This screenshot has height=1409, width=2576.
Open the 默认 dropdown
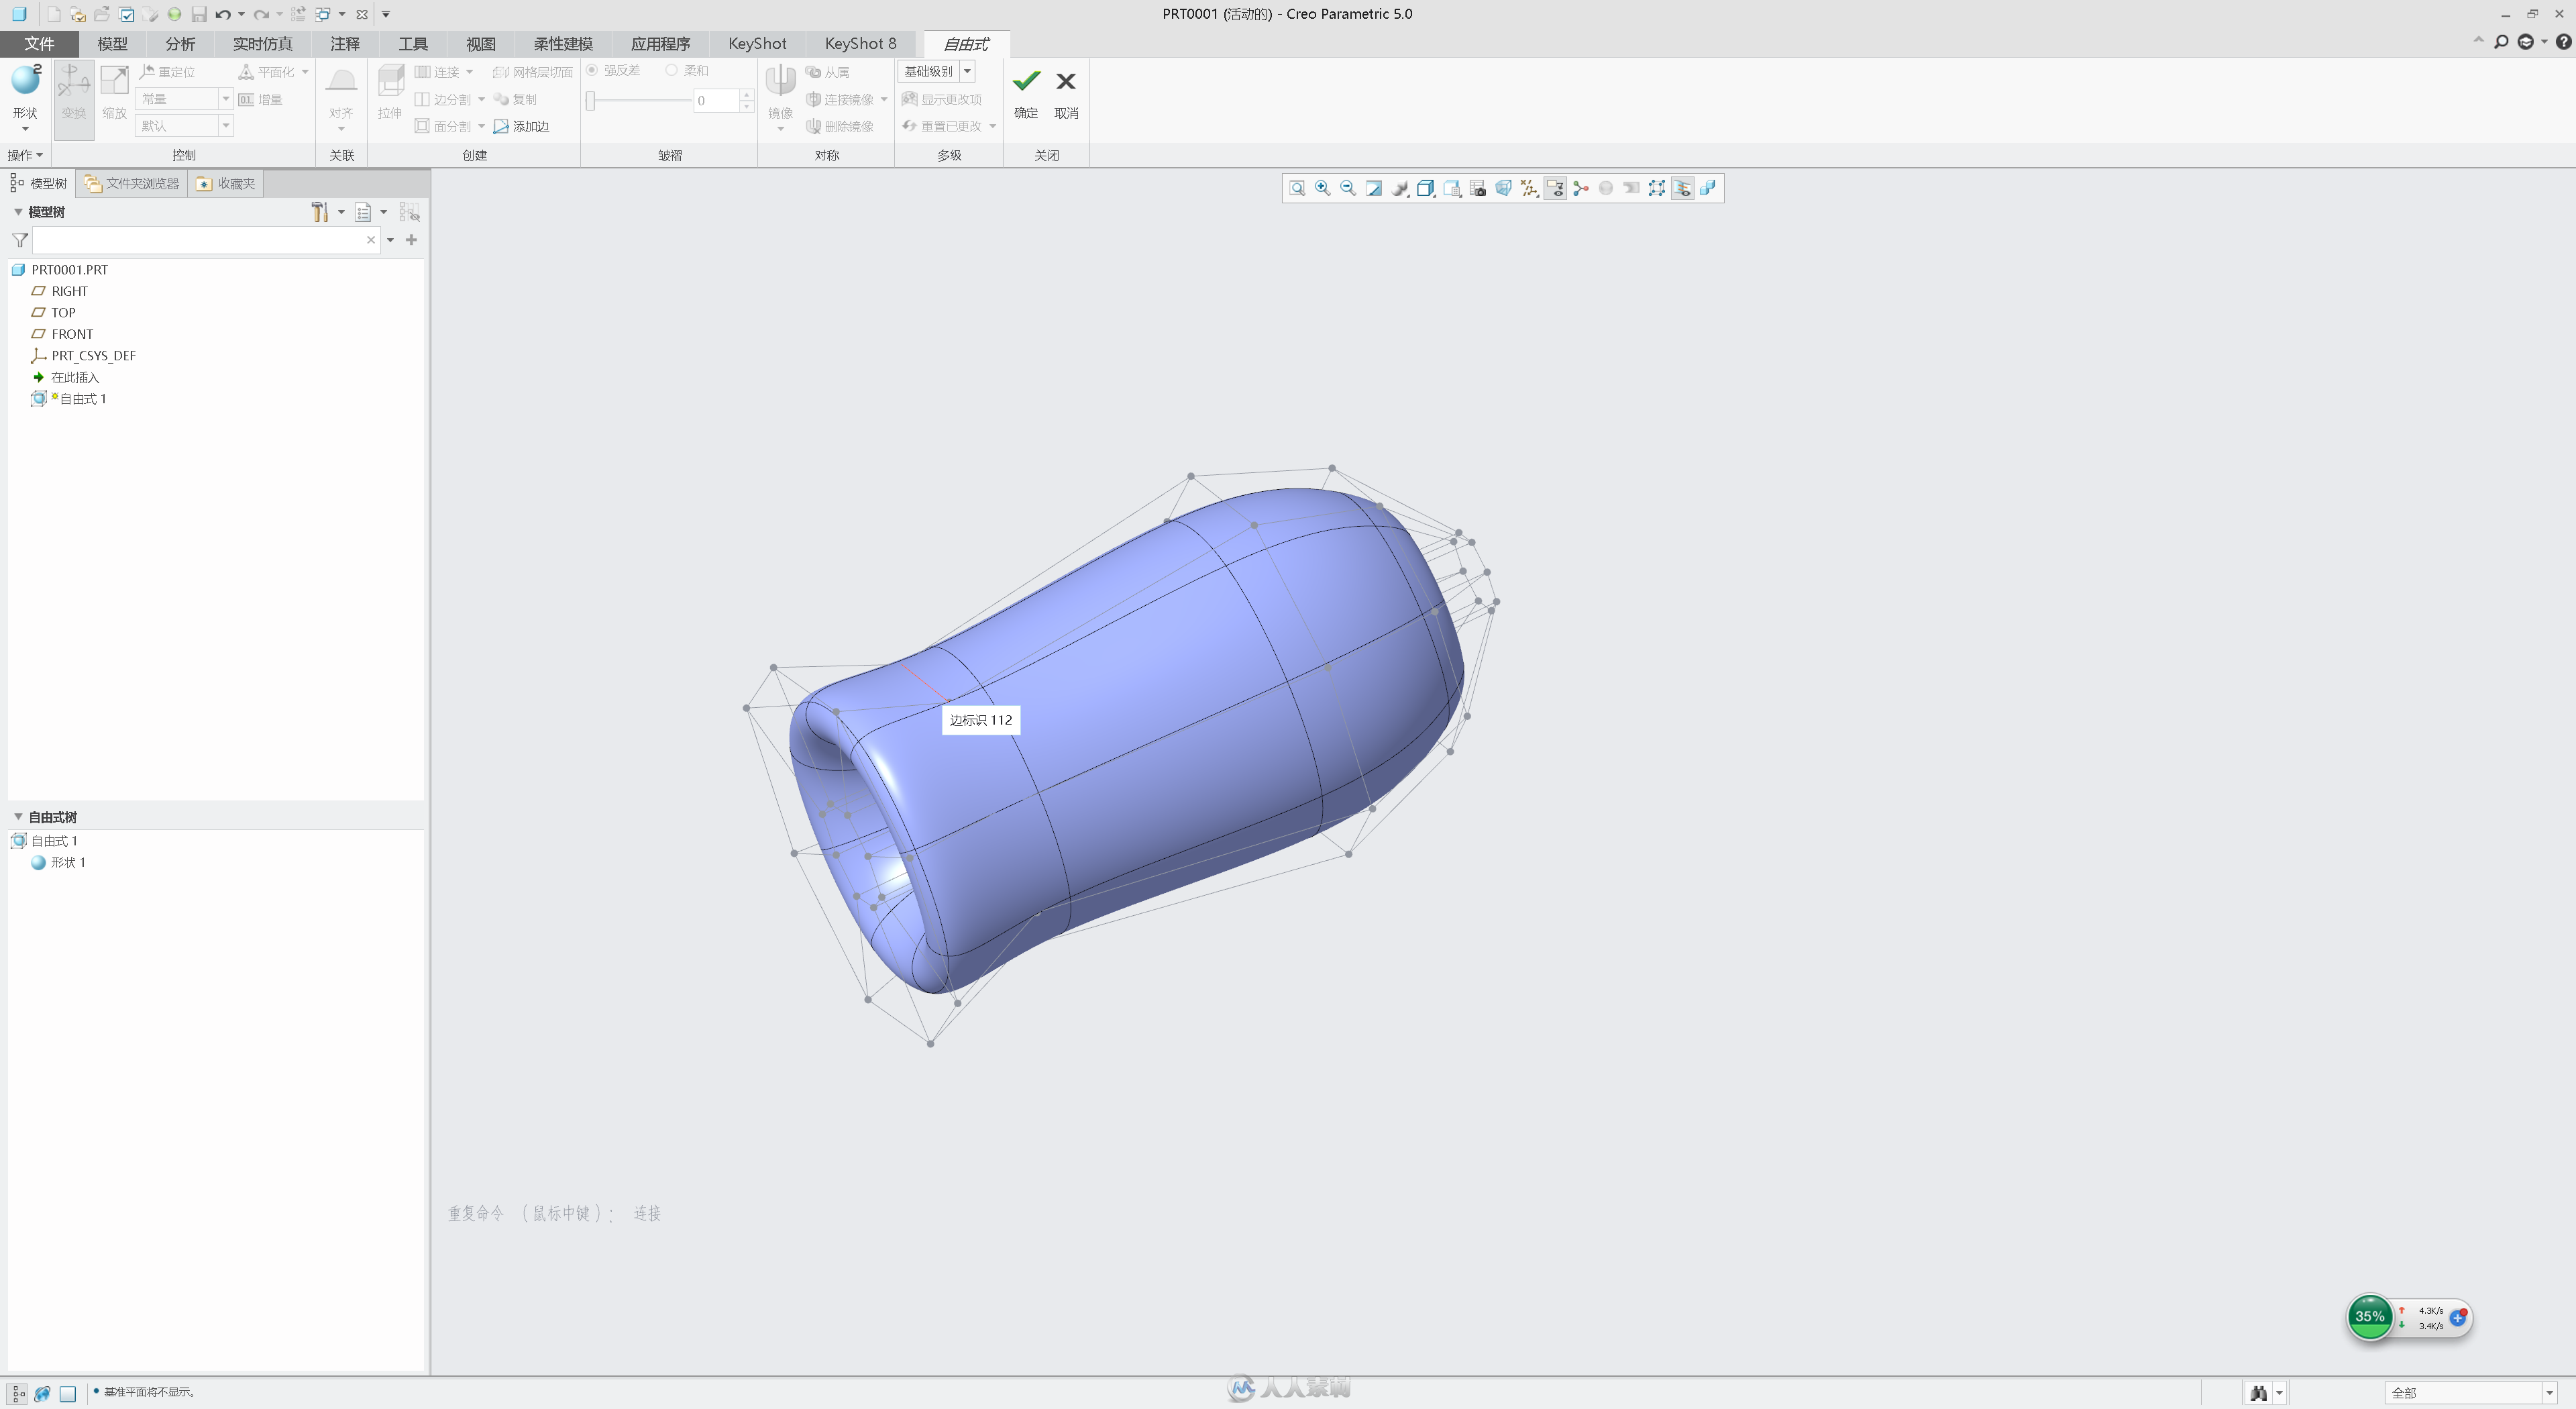[226, 125]
